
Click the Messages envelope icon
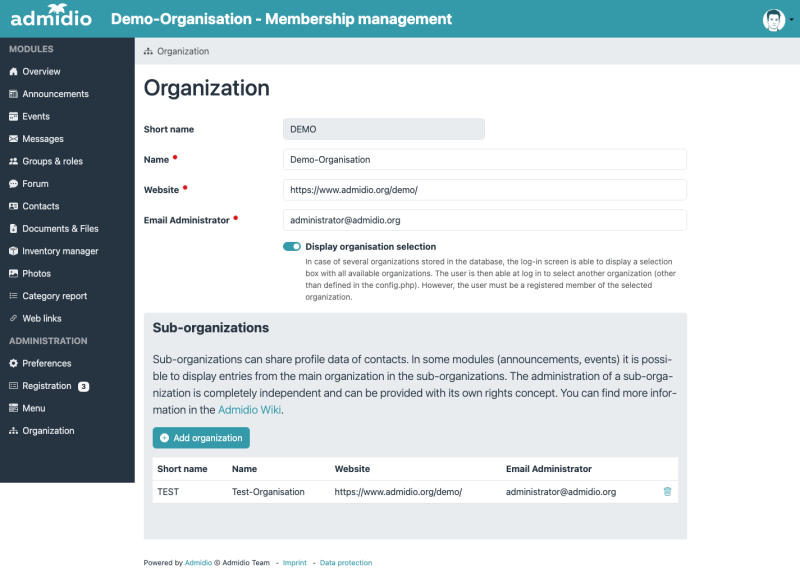[13, 139]
